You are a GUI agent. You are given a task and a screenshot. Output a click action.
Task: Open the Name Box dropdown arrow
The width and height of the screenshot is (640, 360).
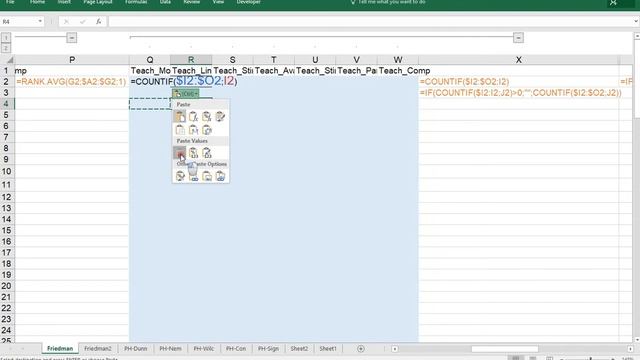(40, 22)
